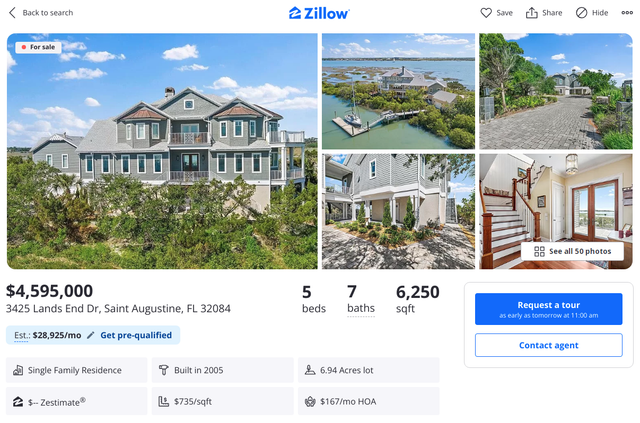Hide this listing
Image resolution: width=640 pixels, height=423 pixels.
[582, 13]
